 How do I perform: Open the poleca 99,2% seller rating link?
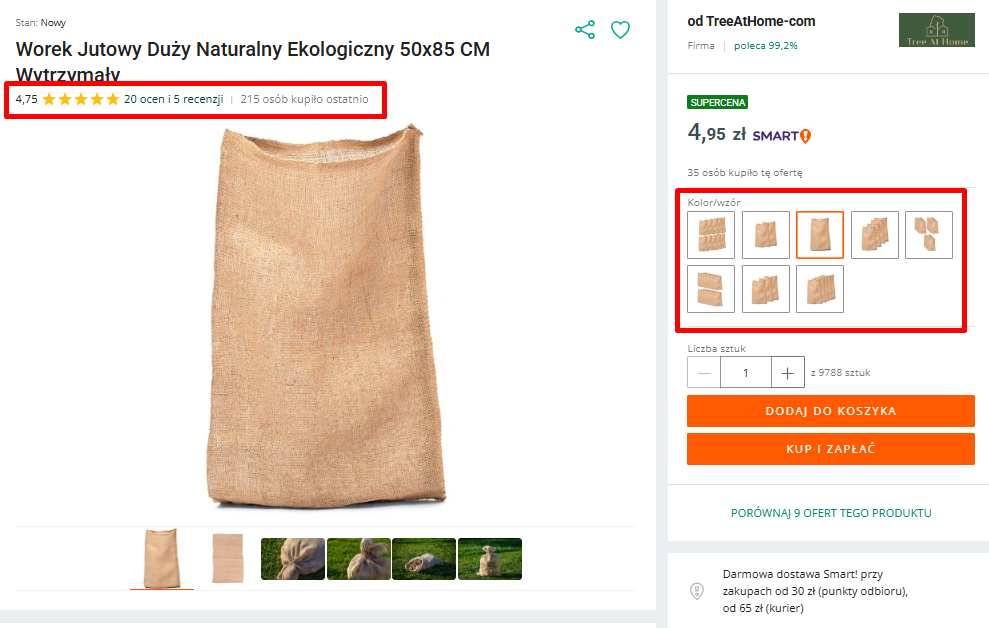(766, 46)
